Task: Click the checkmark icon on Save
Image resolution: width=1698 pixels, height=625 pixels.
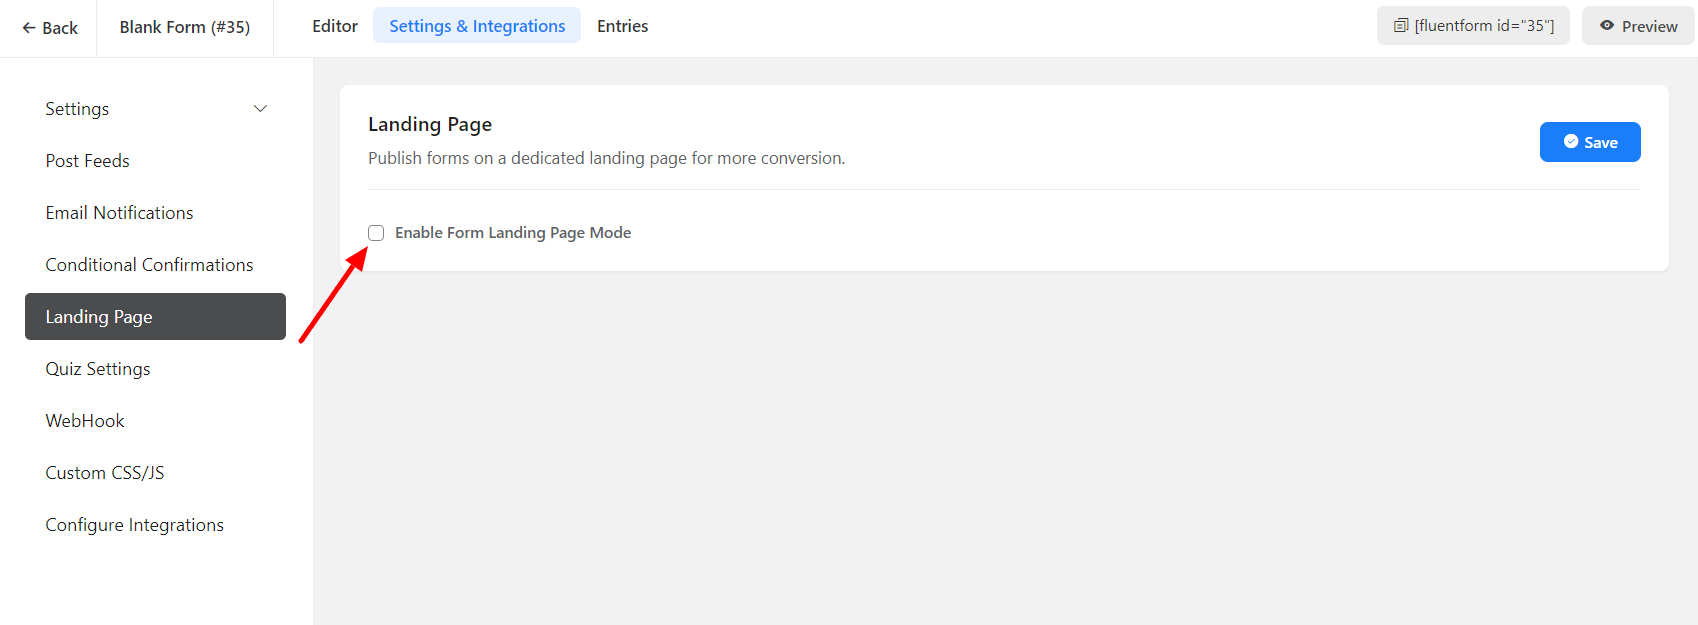Action: click(x=1571, y=142)
